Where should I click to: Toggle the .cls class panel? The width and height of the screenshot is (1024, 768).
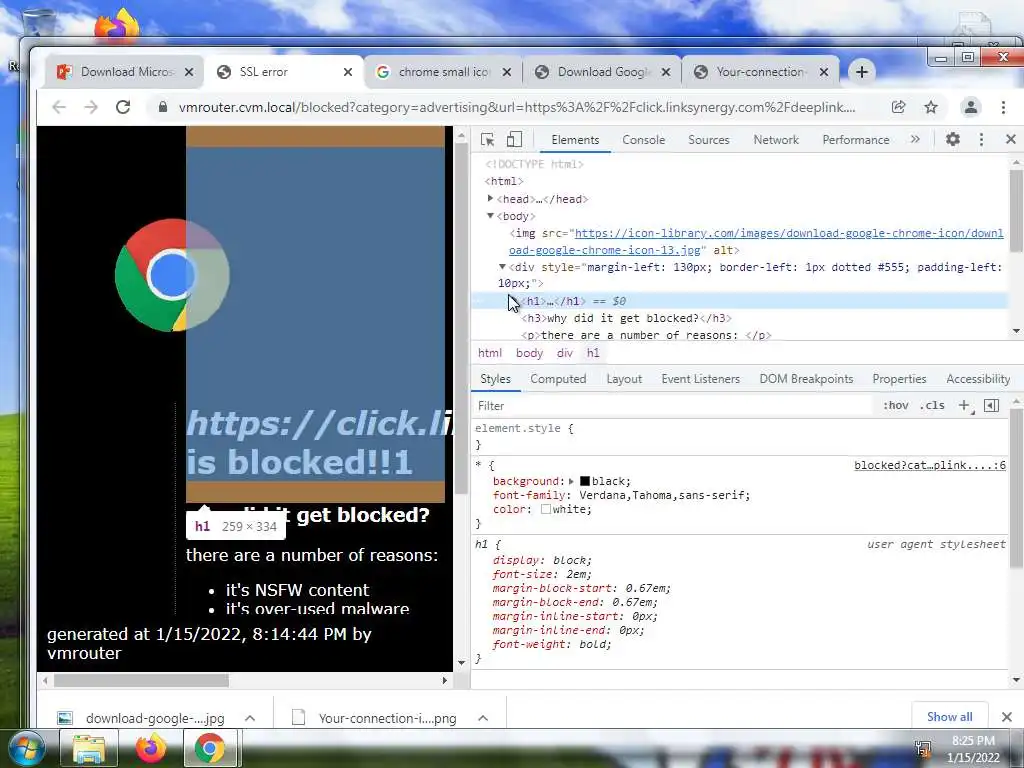(x=932, y=406)
